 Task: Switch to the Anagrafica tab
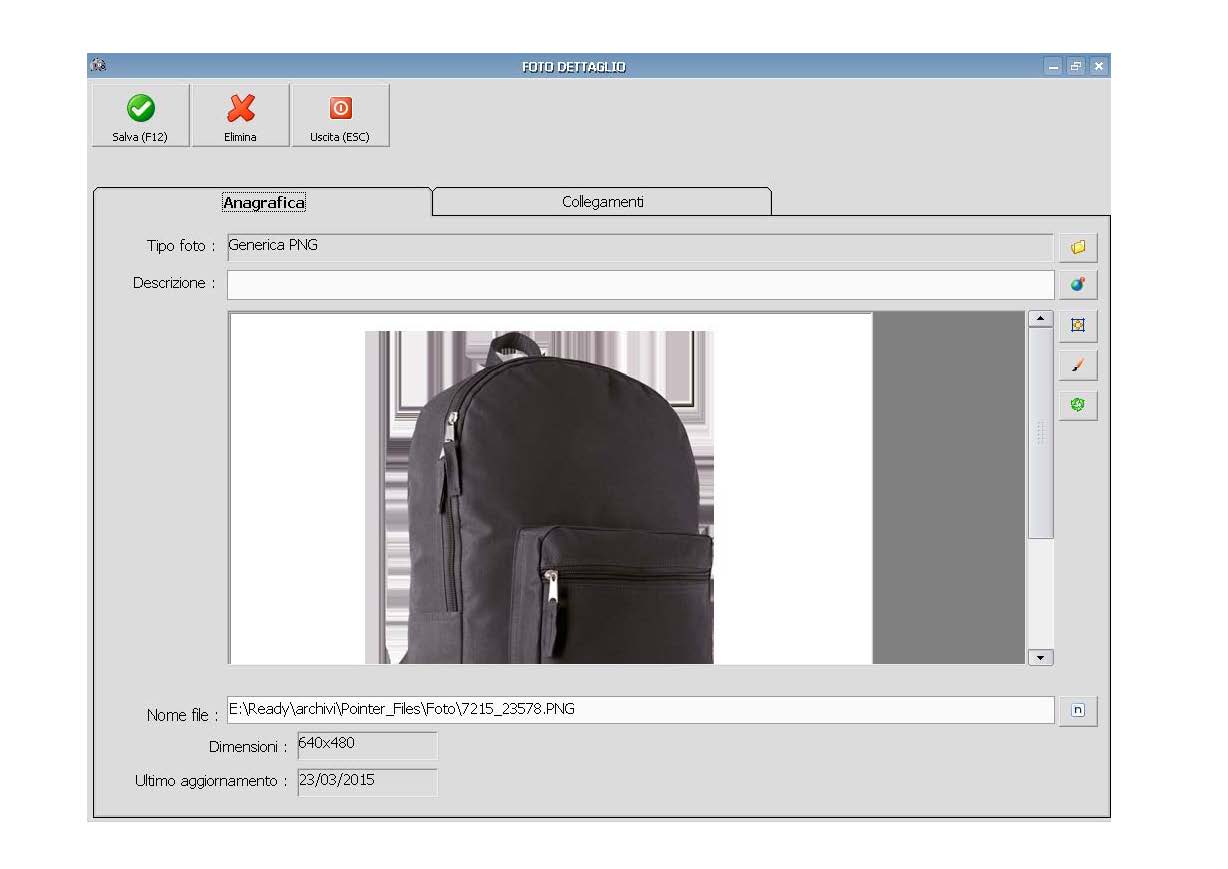tap(263, 202)
